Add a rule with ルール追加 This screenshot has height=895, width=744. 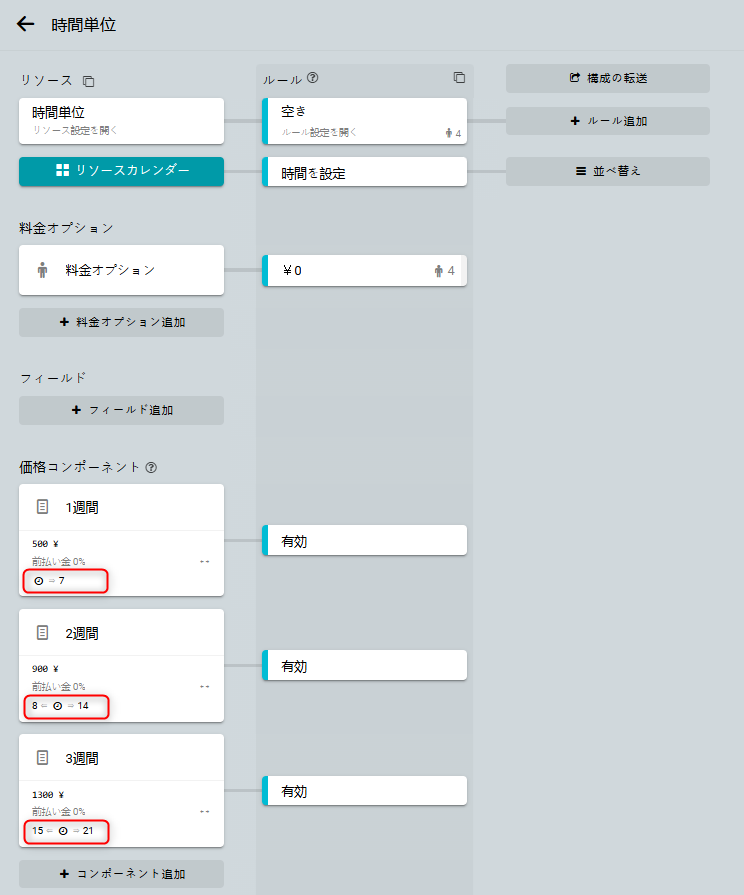(607, 121)
